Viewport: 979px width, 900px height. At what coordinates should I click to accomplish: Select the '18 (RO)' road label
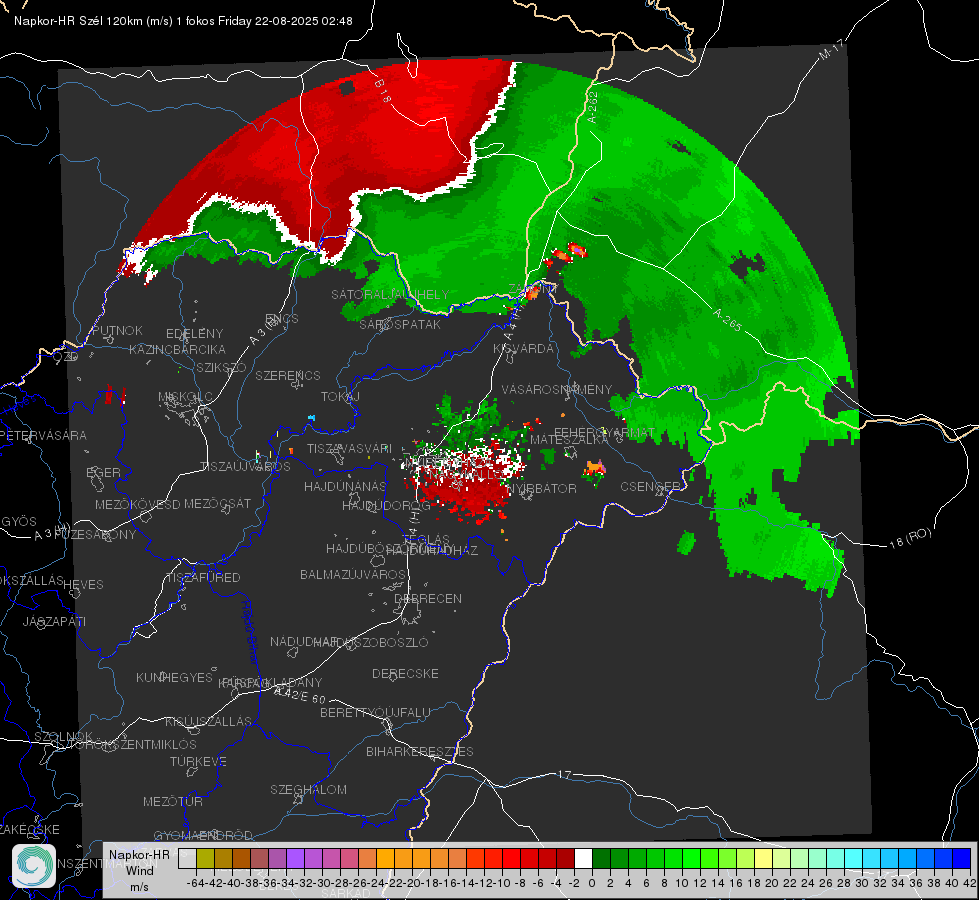pos(910,538)
